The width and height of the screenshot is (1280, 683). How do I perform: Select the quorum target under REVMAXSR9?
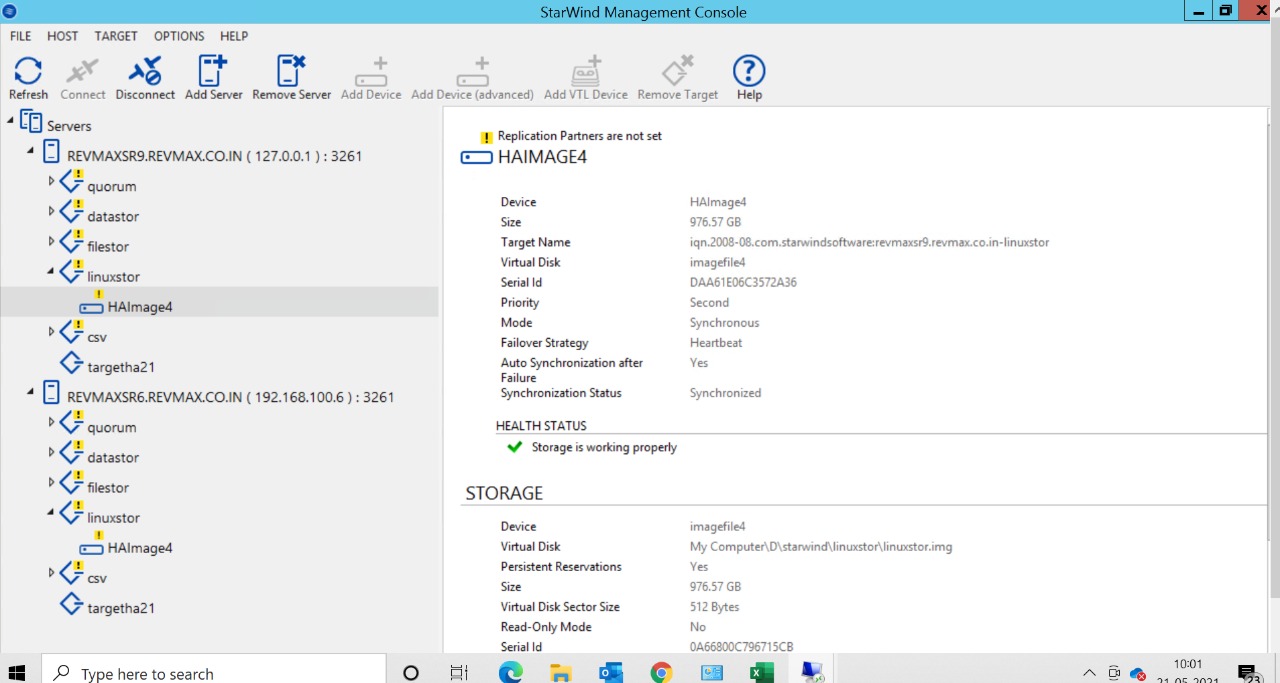(x=111, y=186)
